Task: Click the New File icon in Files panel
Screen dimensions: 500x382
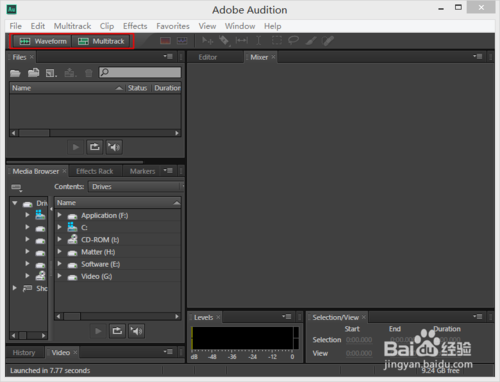Action: [x=51, y=73]
